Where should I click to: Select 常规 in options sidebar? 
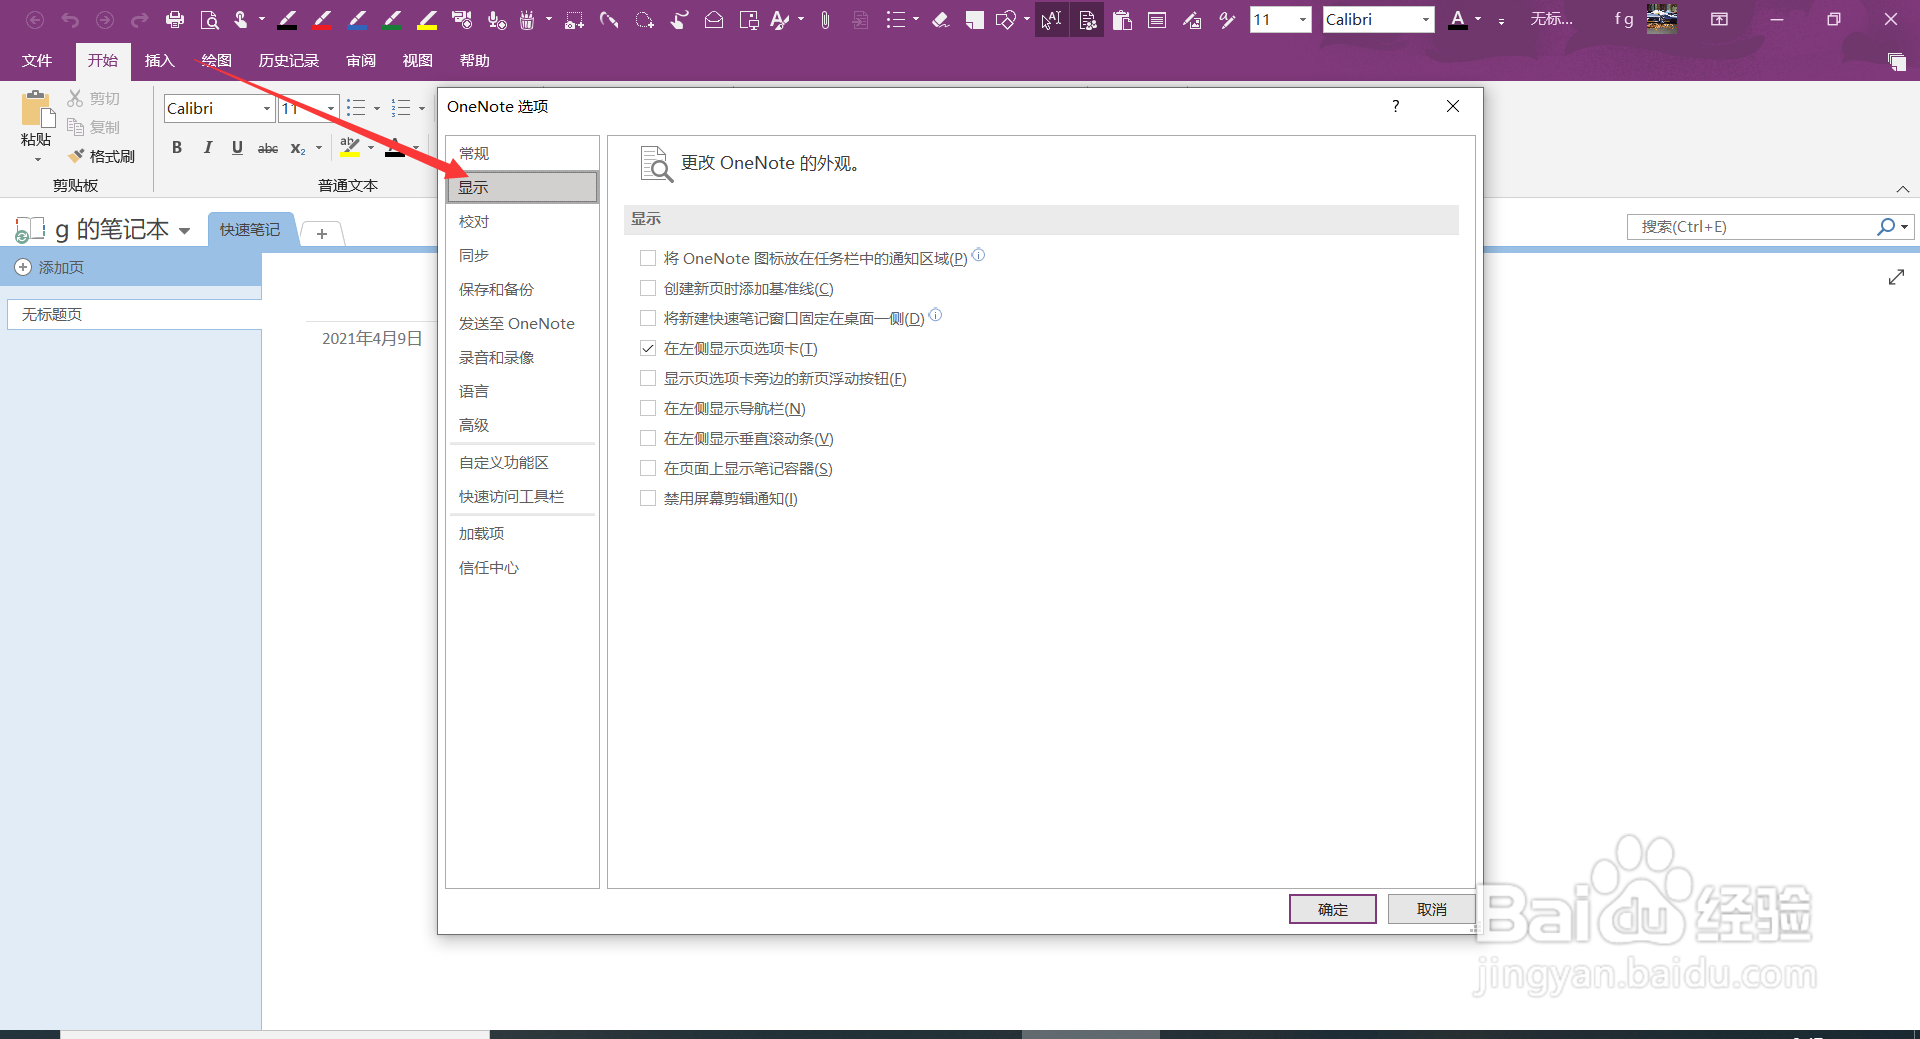522,153
